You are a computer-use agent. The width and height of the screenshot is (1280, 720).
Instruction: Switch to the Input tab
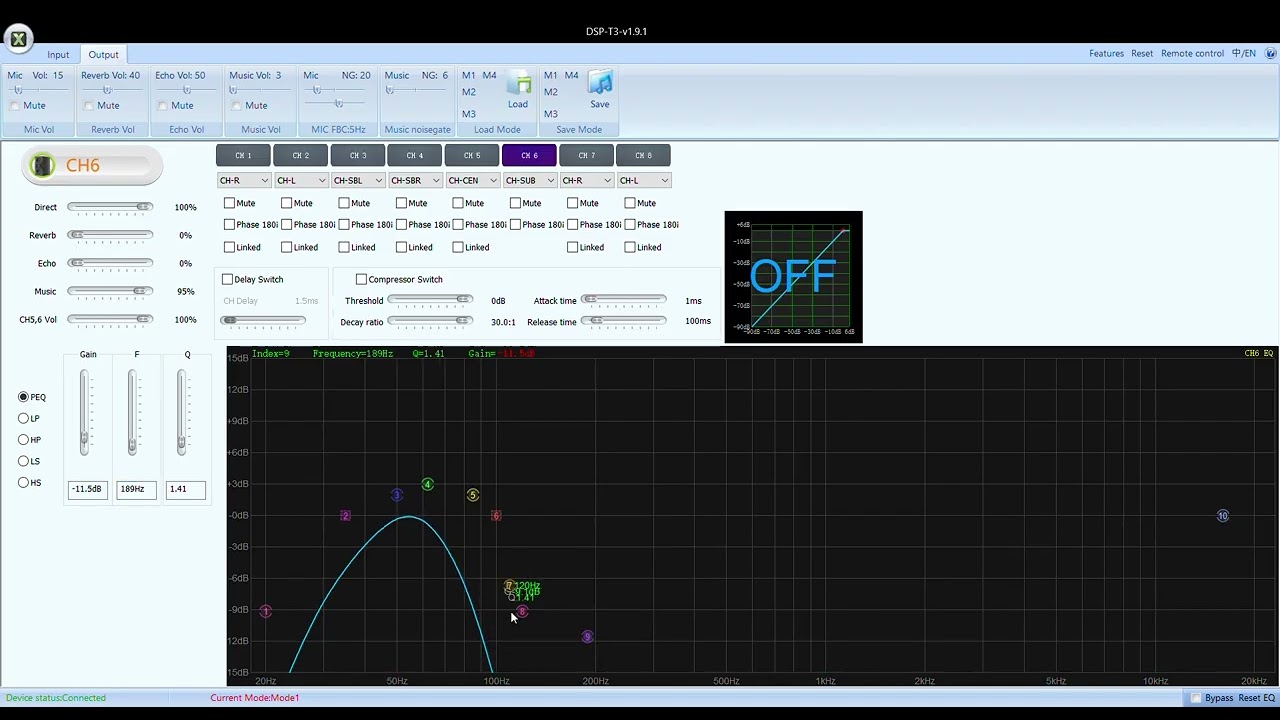click(58, 55)
